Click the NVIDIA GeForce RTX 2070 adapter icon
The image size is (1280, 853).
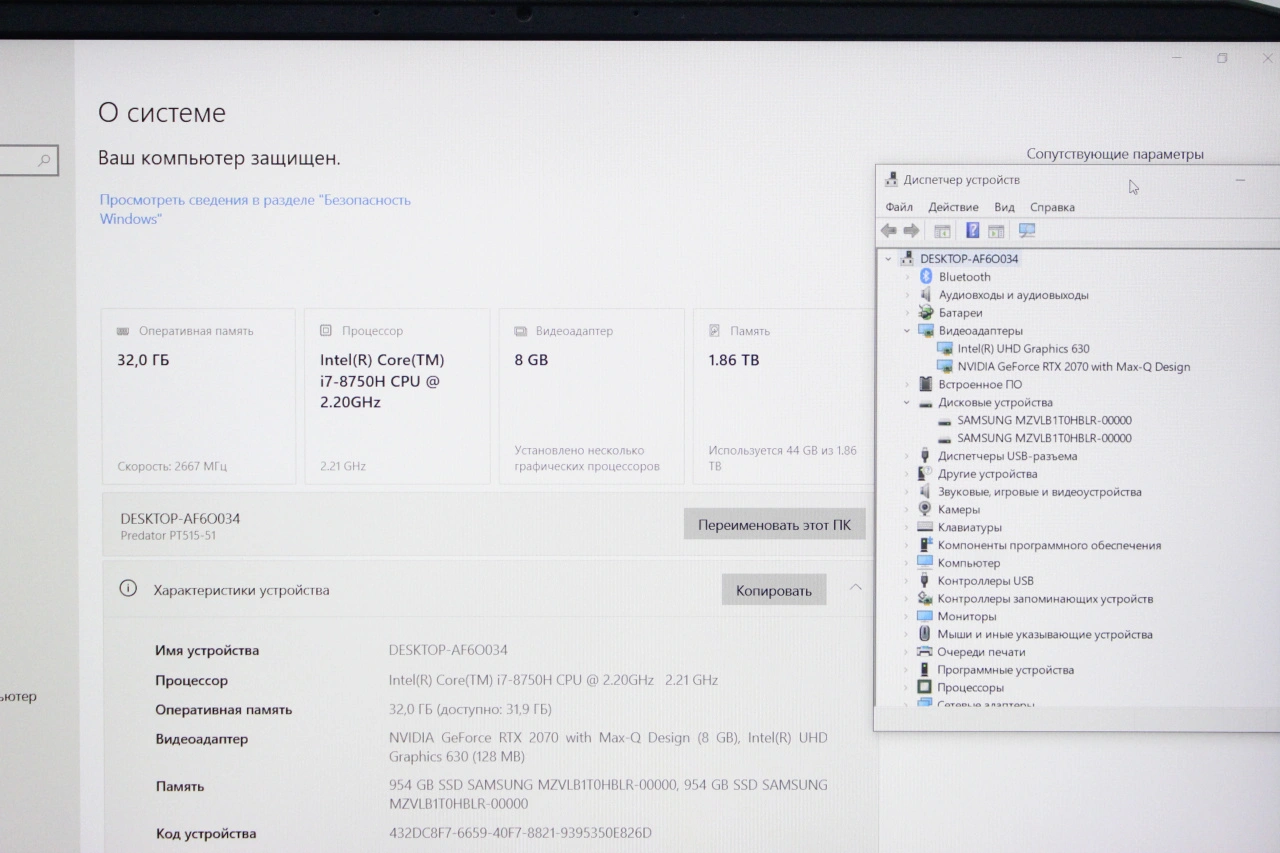click(x=945, y=367)
